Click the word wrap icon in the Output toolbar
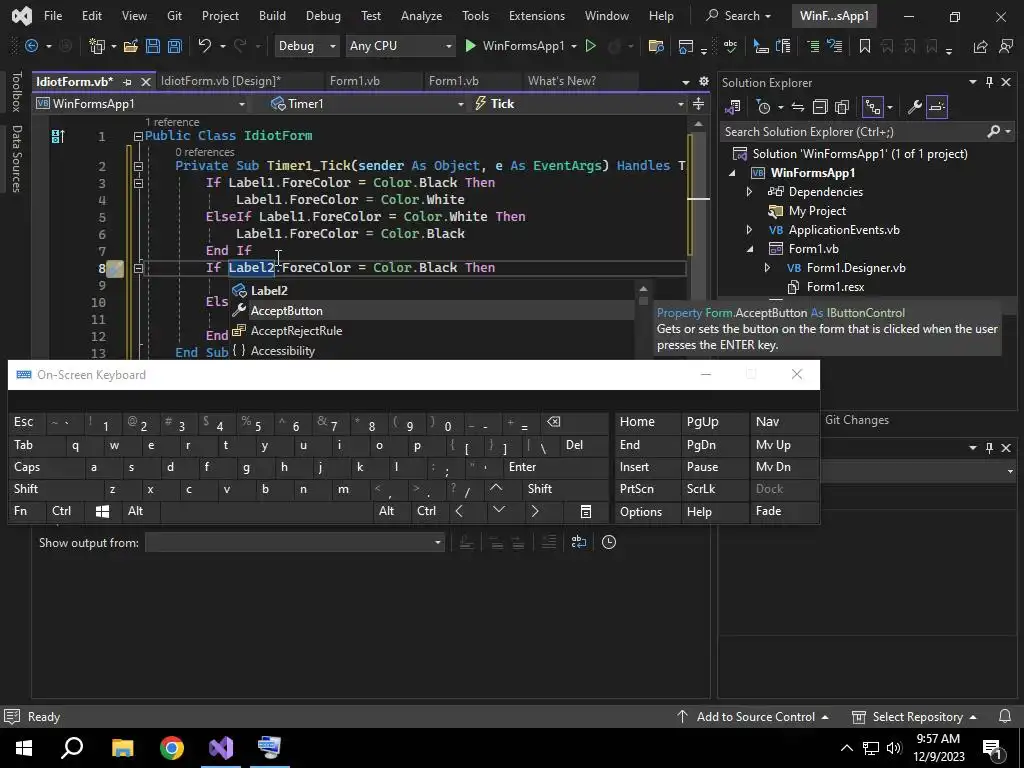Image resolution: width=1024 pixels, height=768 pixels. 579,542
